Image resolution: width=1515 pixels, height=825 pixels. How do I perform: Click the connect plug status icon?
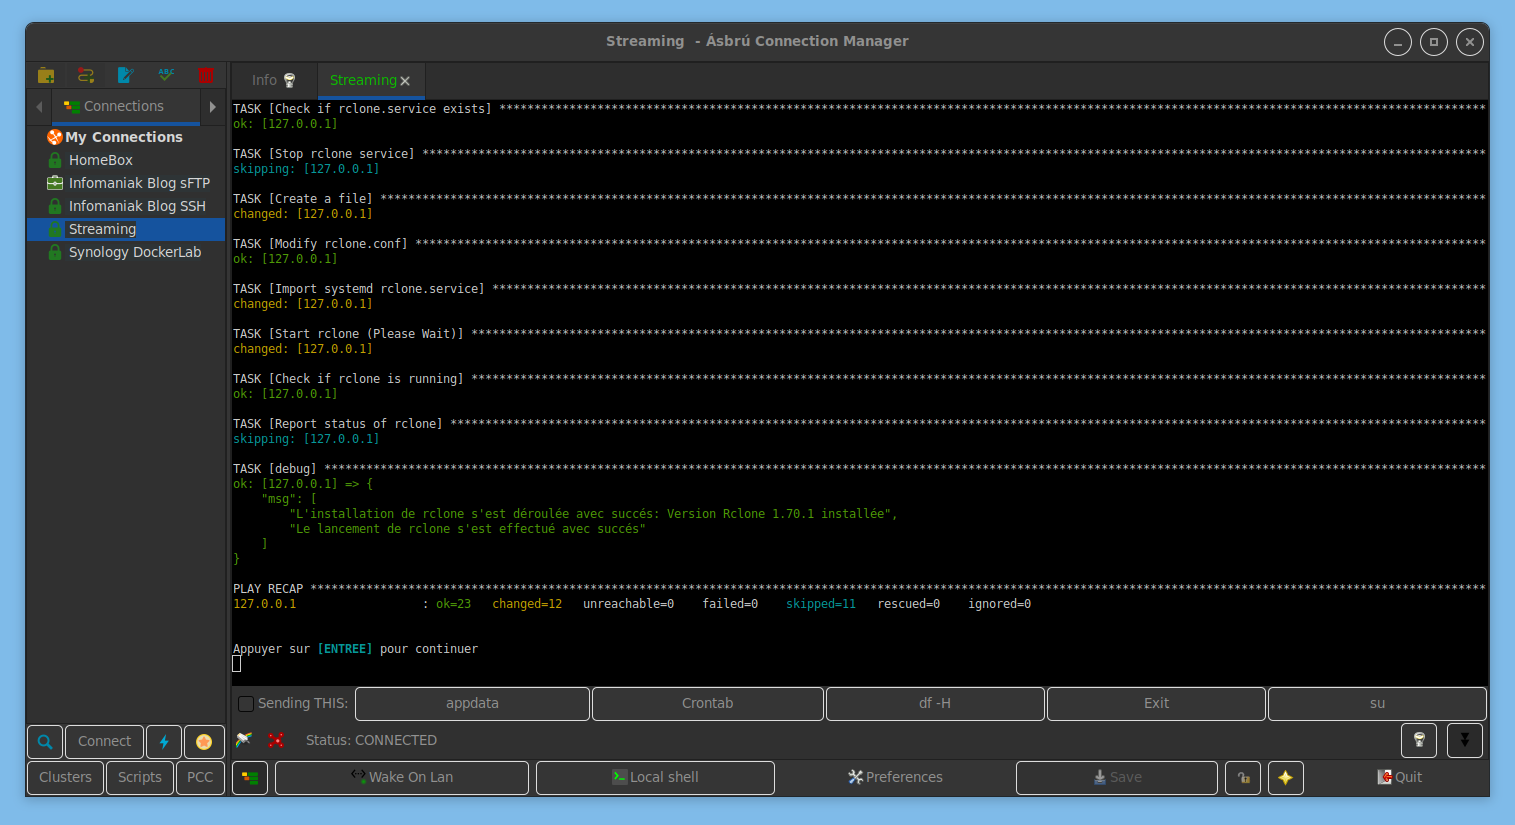tap(243, 740)
